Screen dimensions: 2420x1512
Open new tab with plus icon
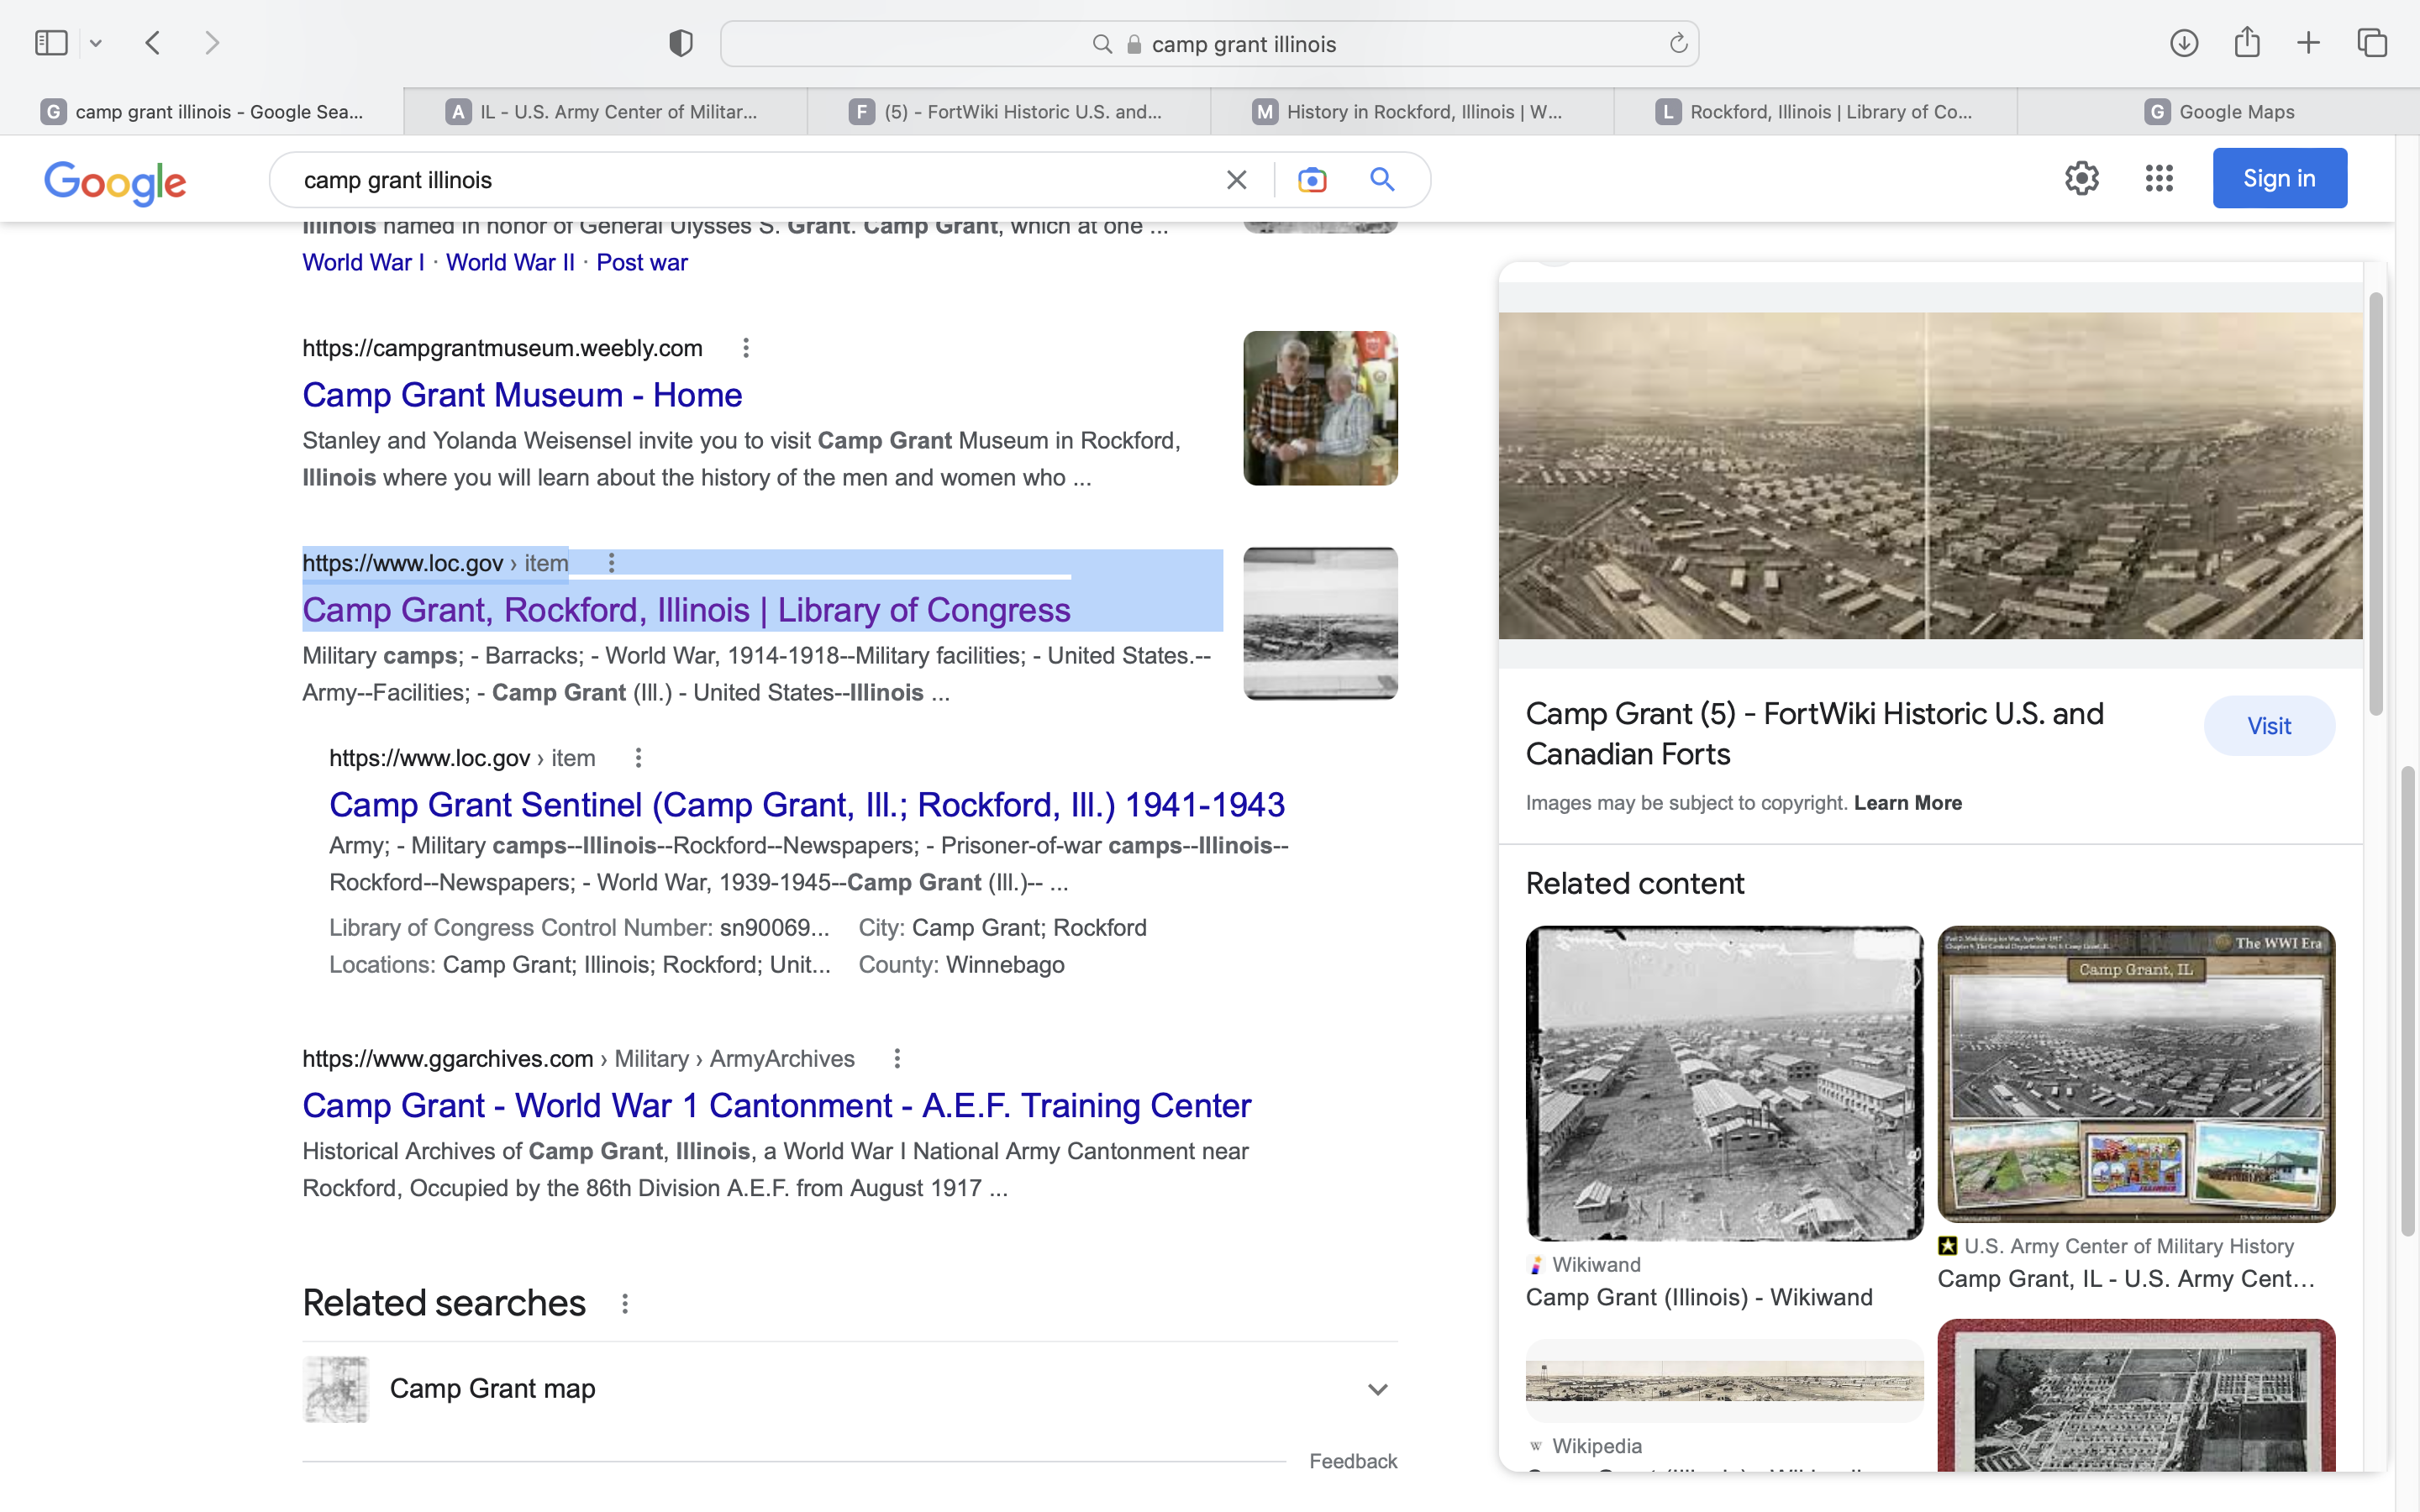[x=2308, y=43]
